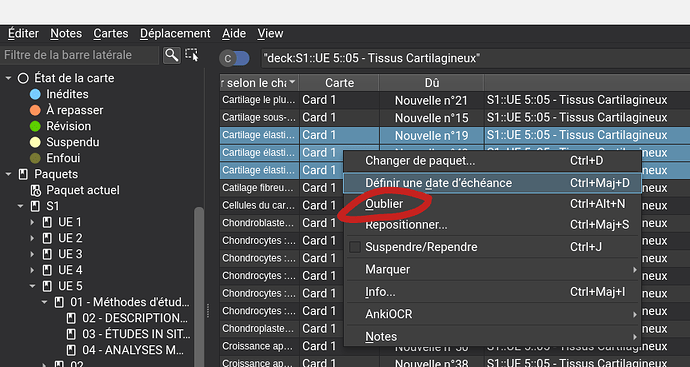Click the Nouvelle n°15 cell
Image resolution: width=690 pixels, height=367 pixels.
[431, 118]
